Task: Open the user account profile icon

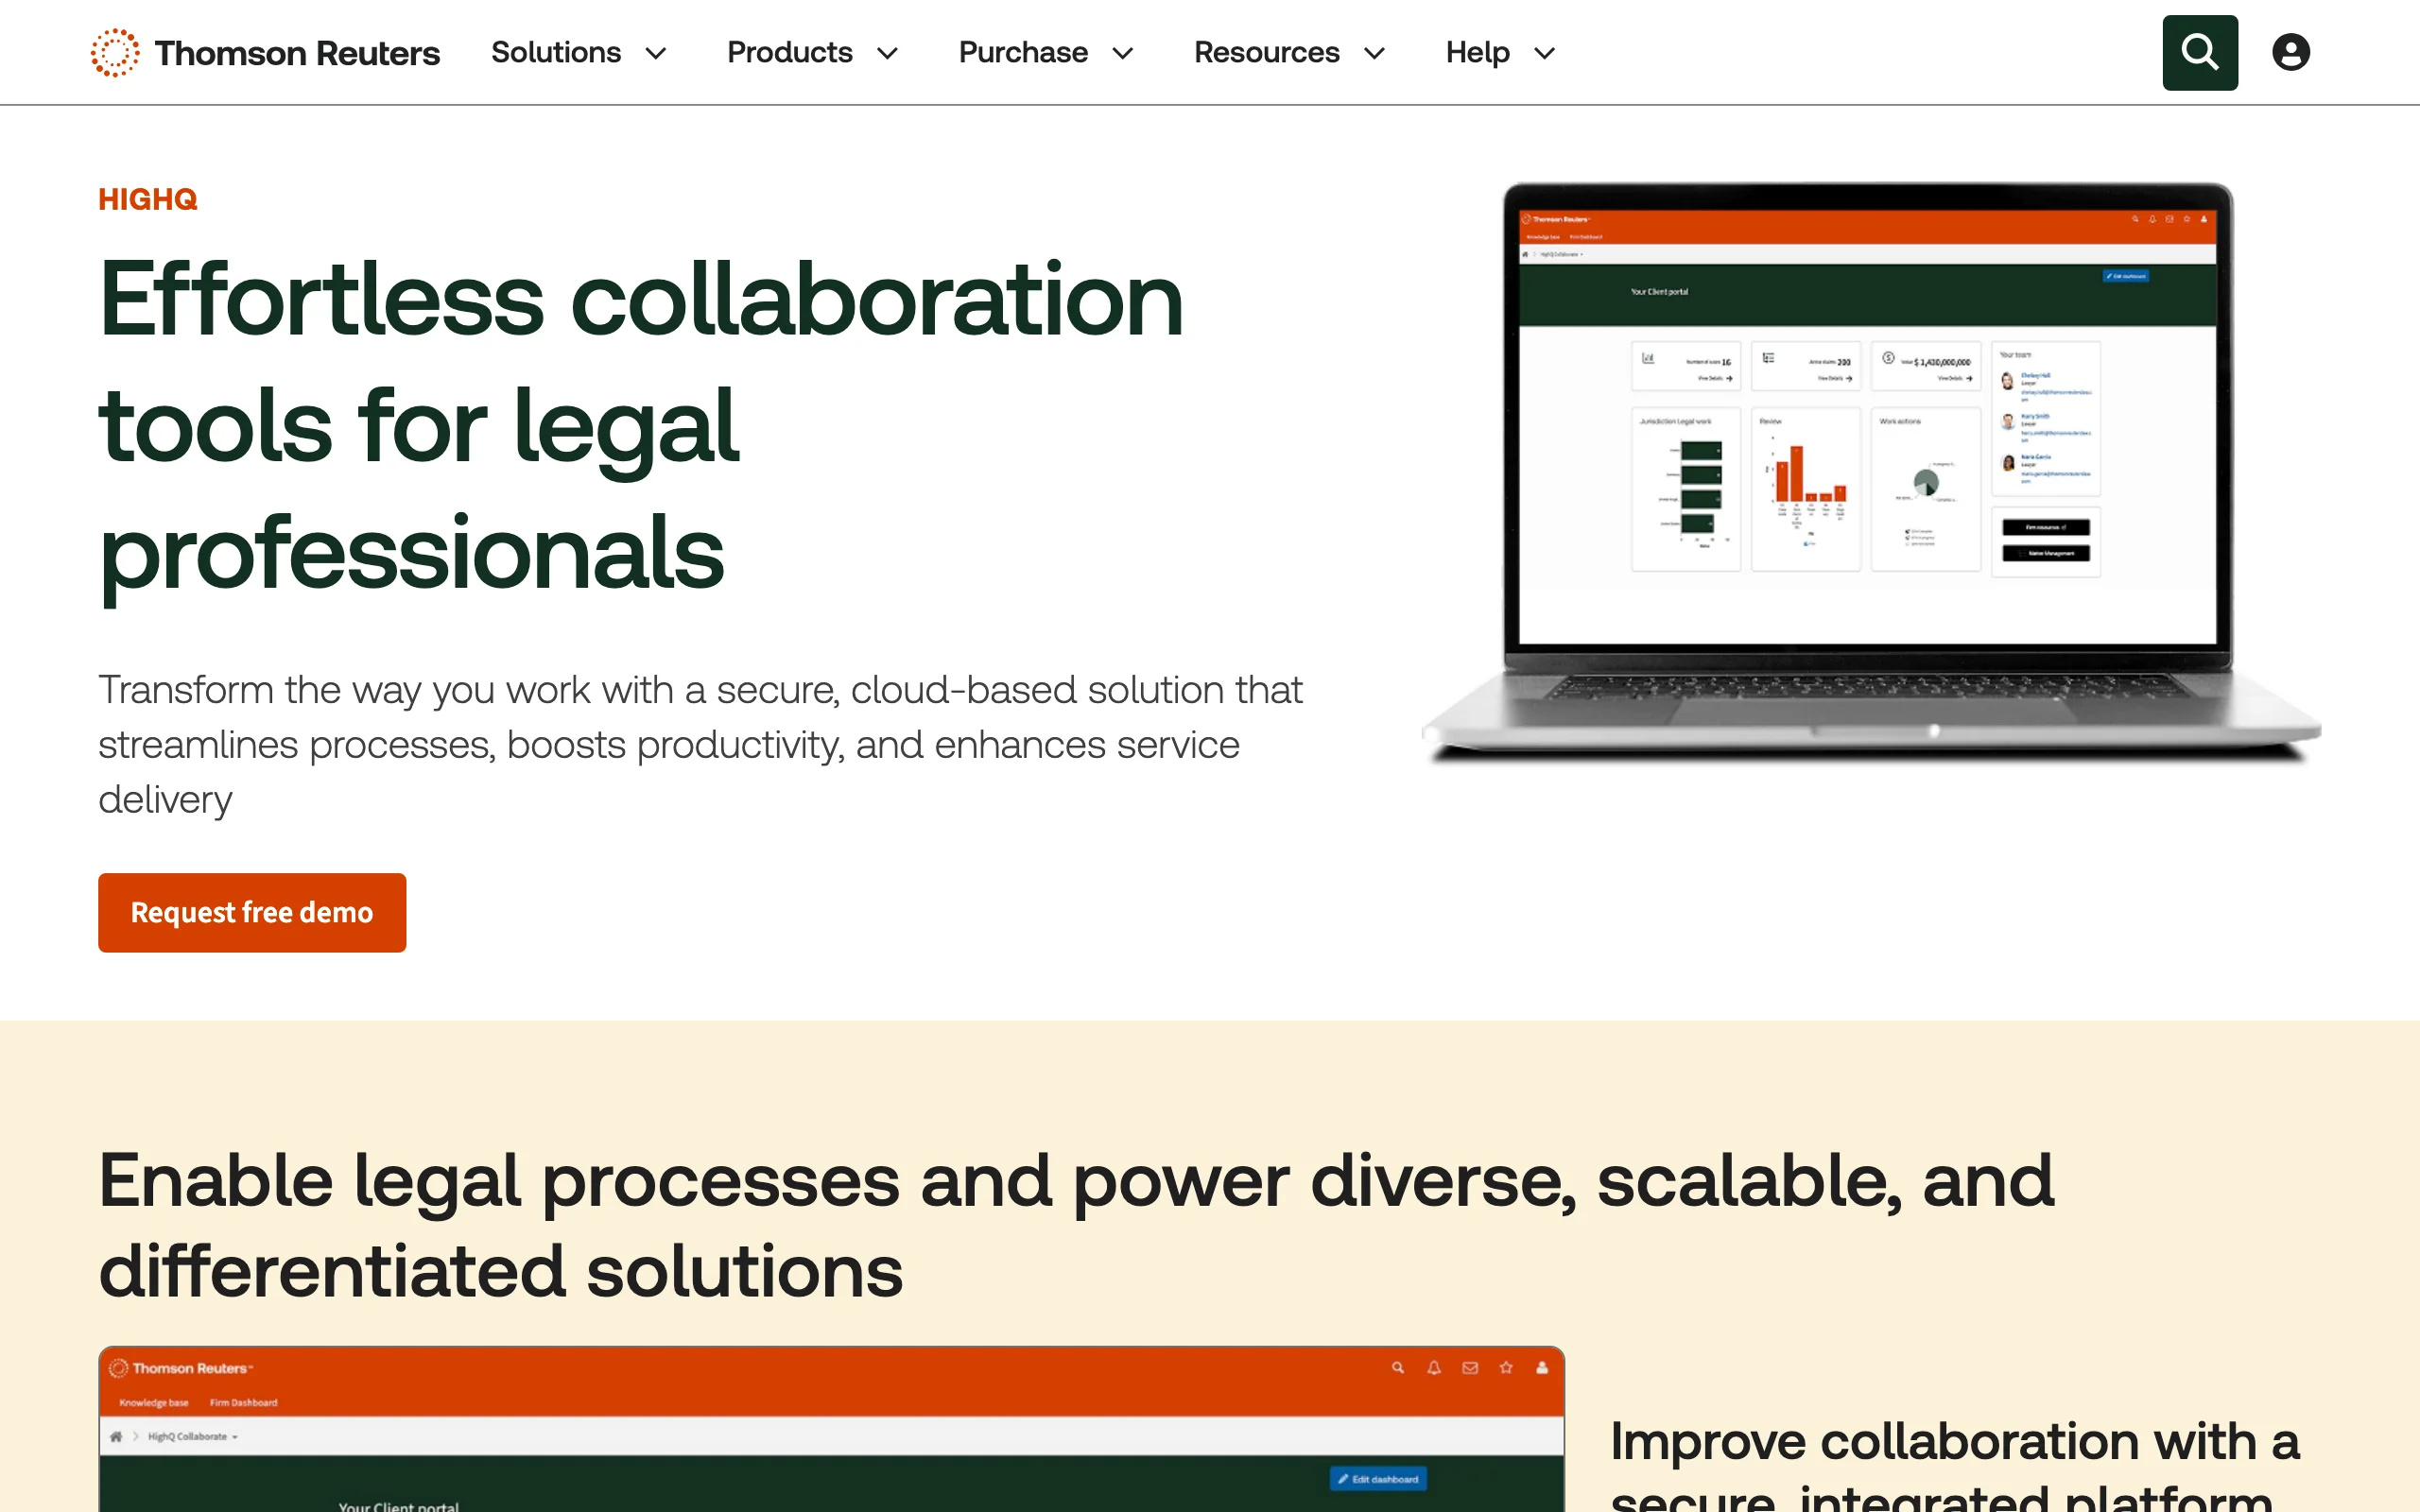Action: point(2290,52)
